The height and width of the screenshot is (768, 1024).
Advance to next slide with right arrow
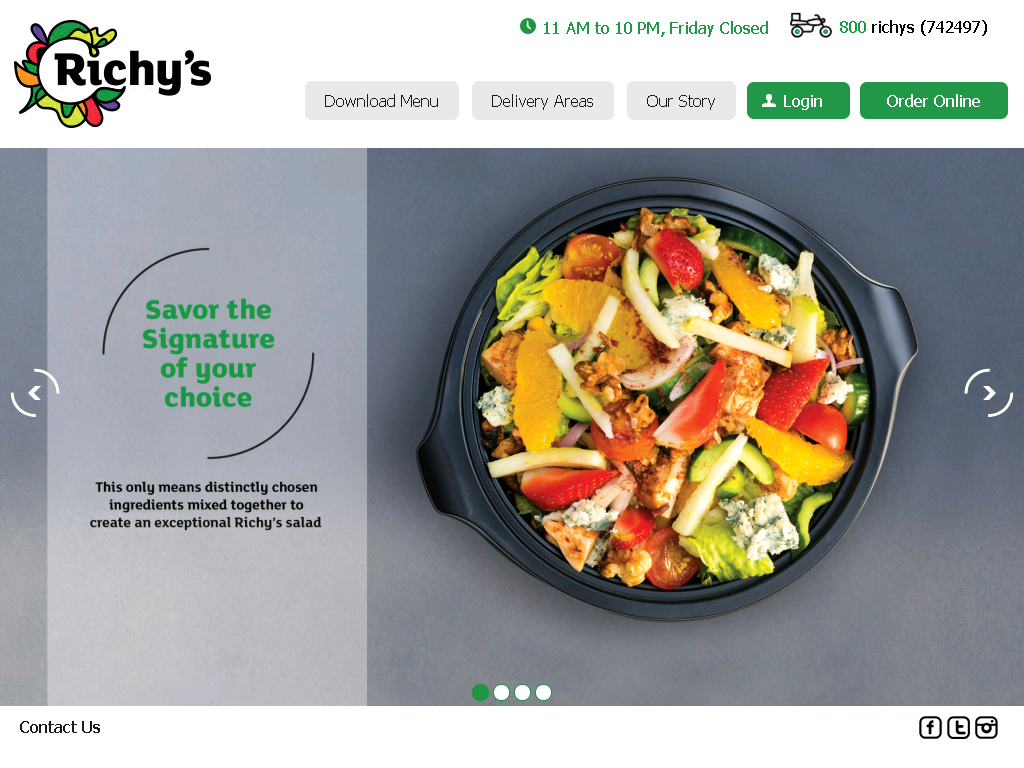tap(989, 392)
